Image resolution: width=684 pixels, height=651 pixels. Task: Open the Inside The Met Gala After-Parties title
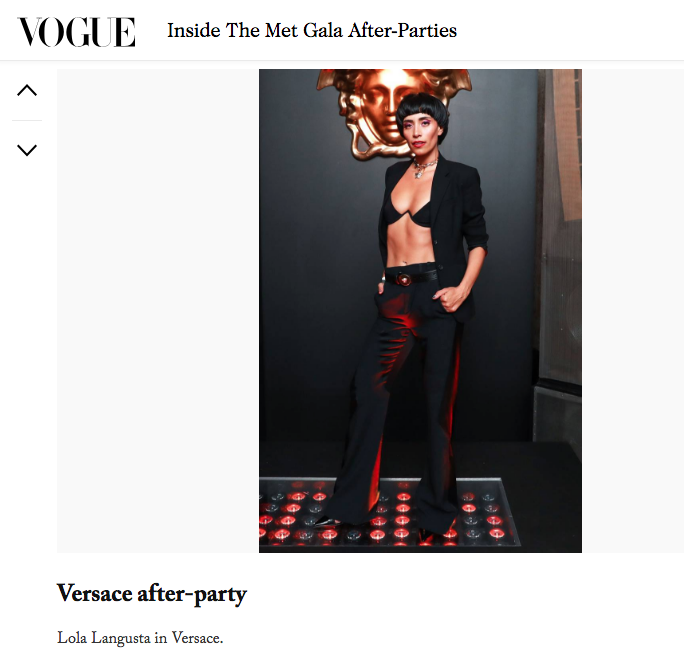tap(312, 31)
